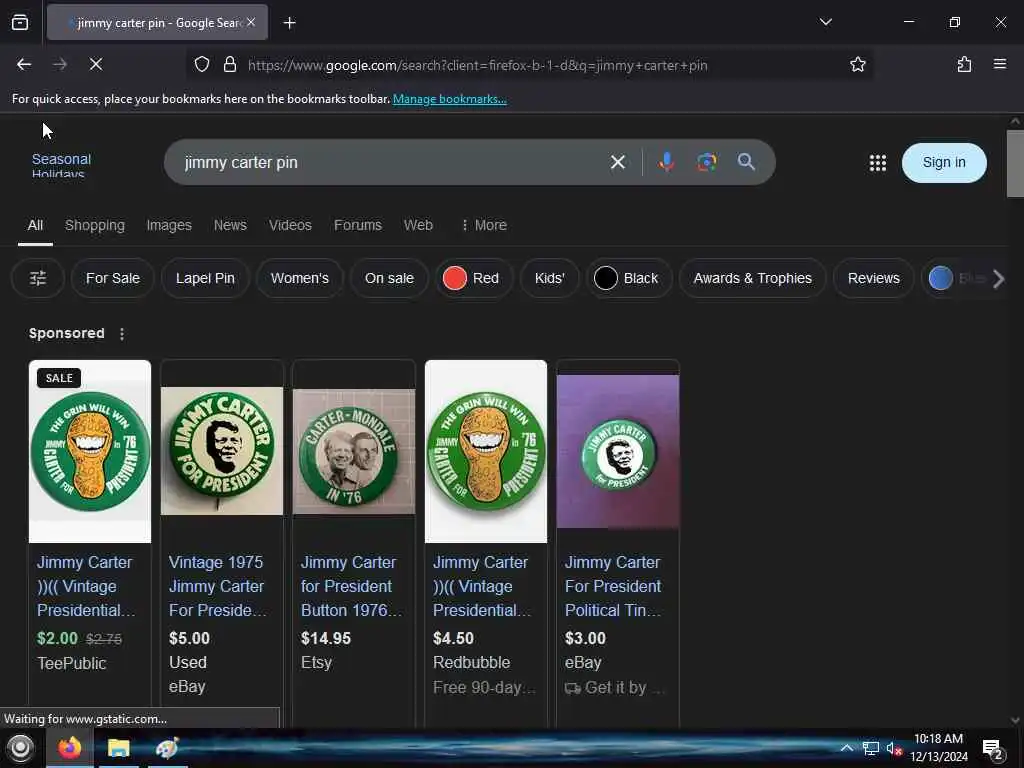Open the Redbubble Jimmy Carter Vintage Presidential link
Screen dimensions: 1024x768
481,586
